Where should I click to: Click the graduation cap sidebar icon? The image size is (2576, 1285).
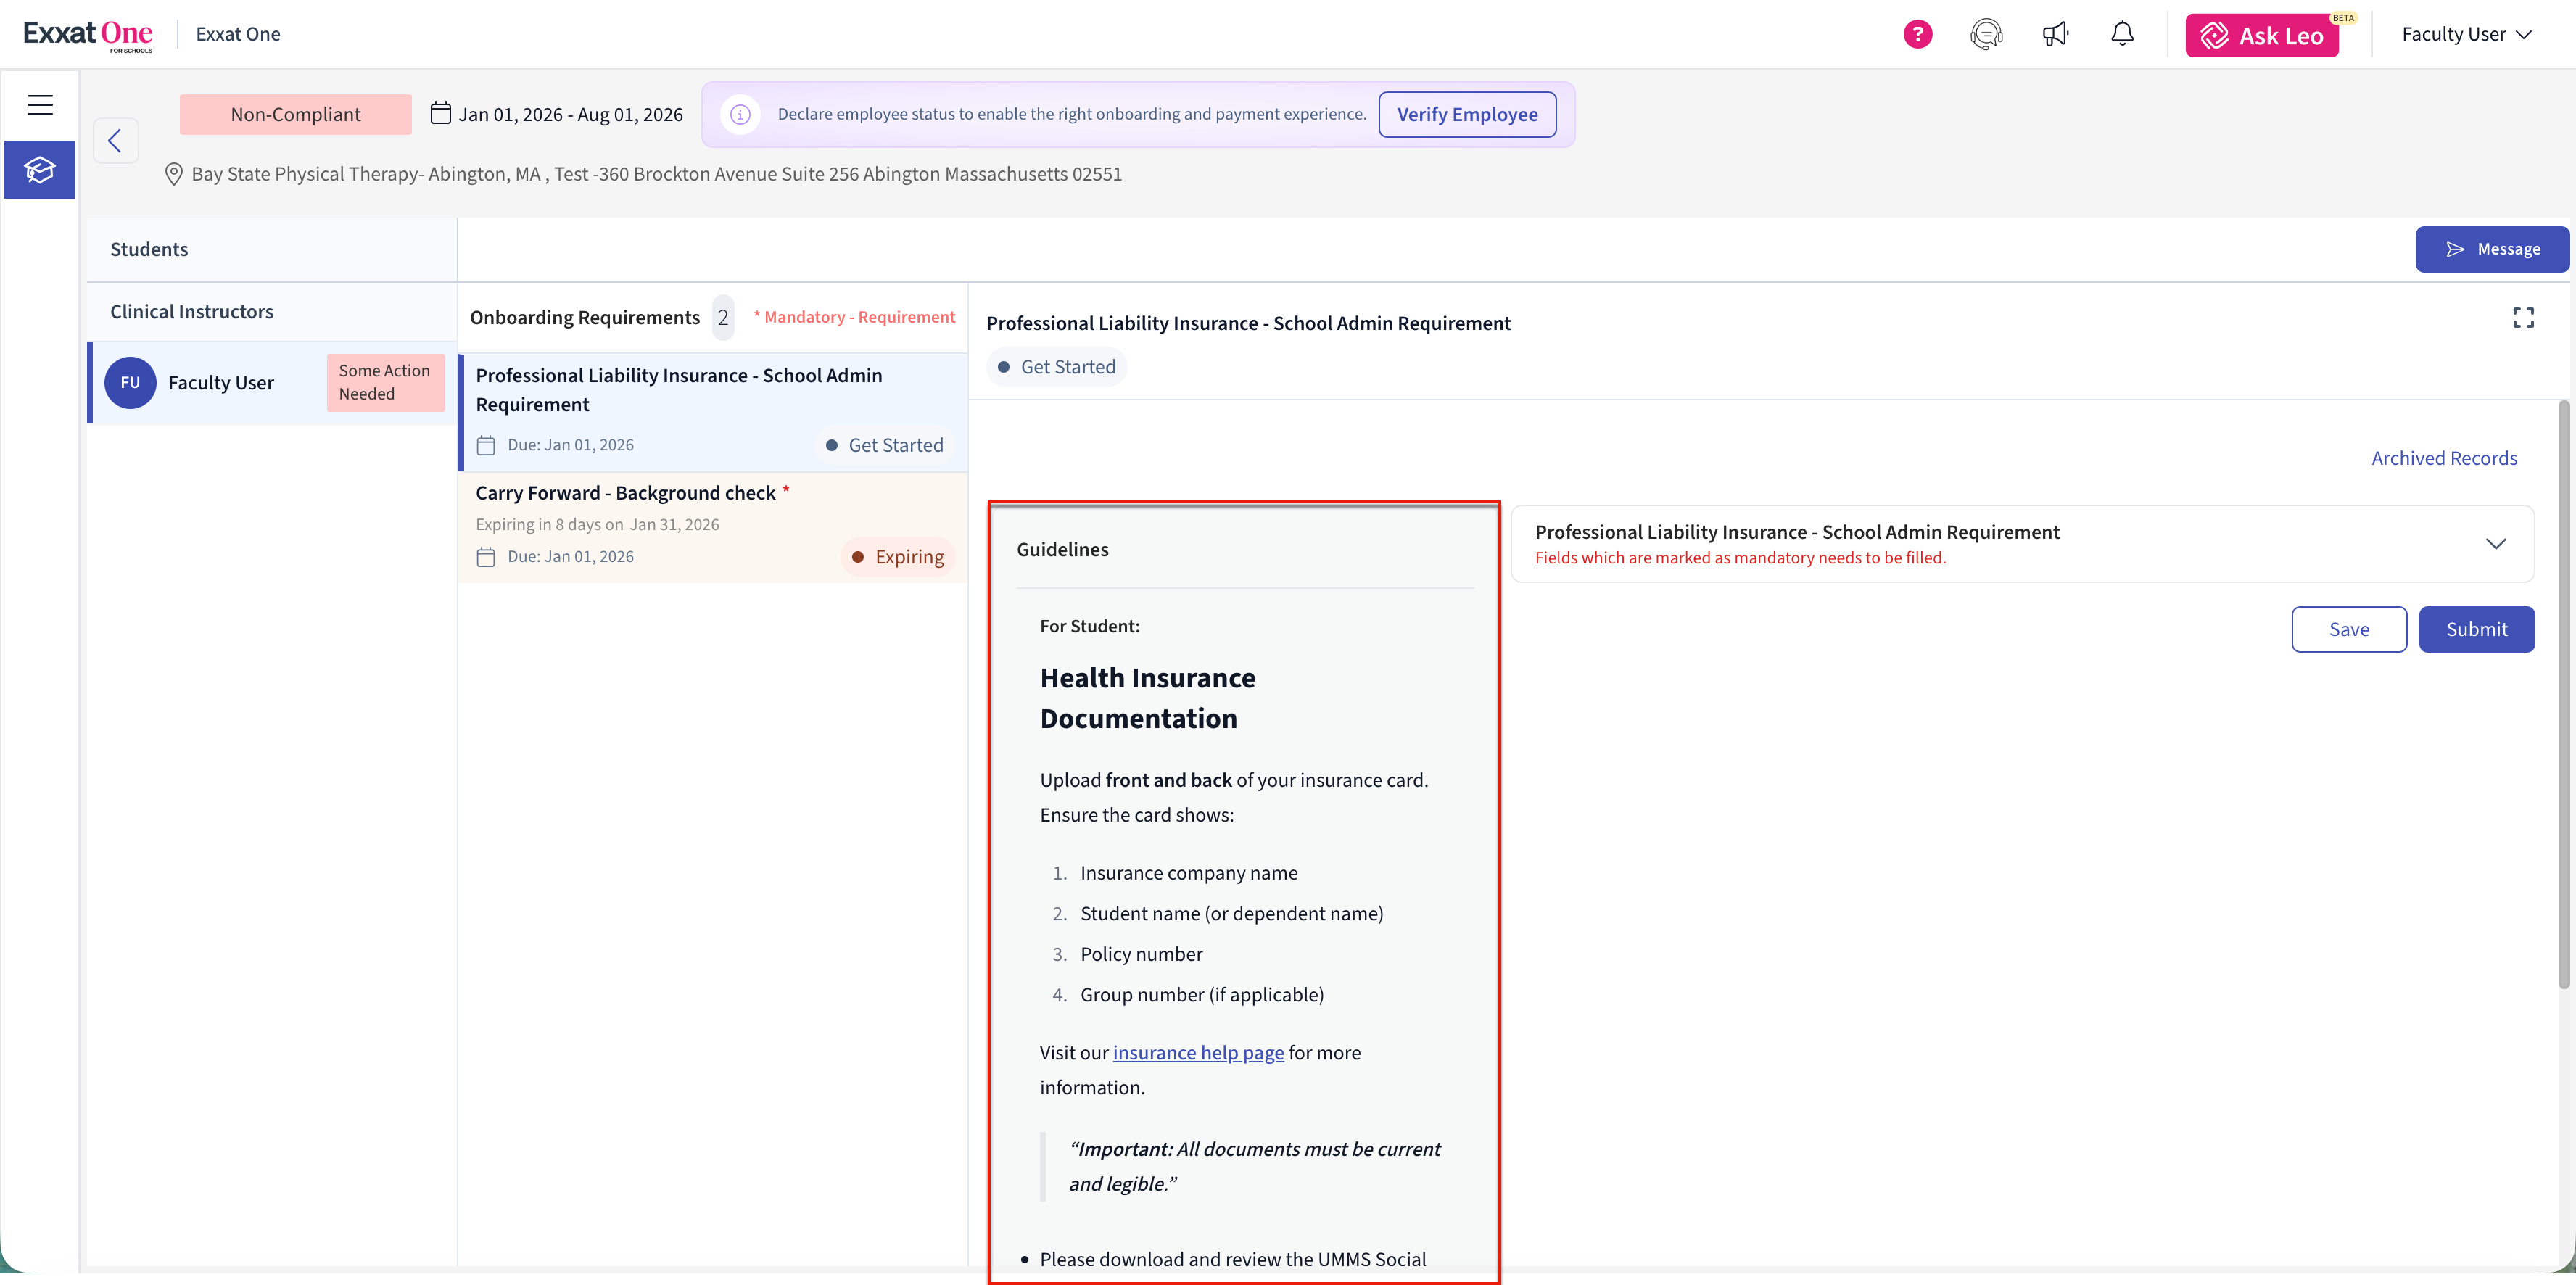click(x=40, y=170)
